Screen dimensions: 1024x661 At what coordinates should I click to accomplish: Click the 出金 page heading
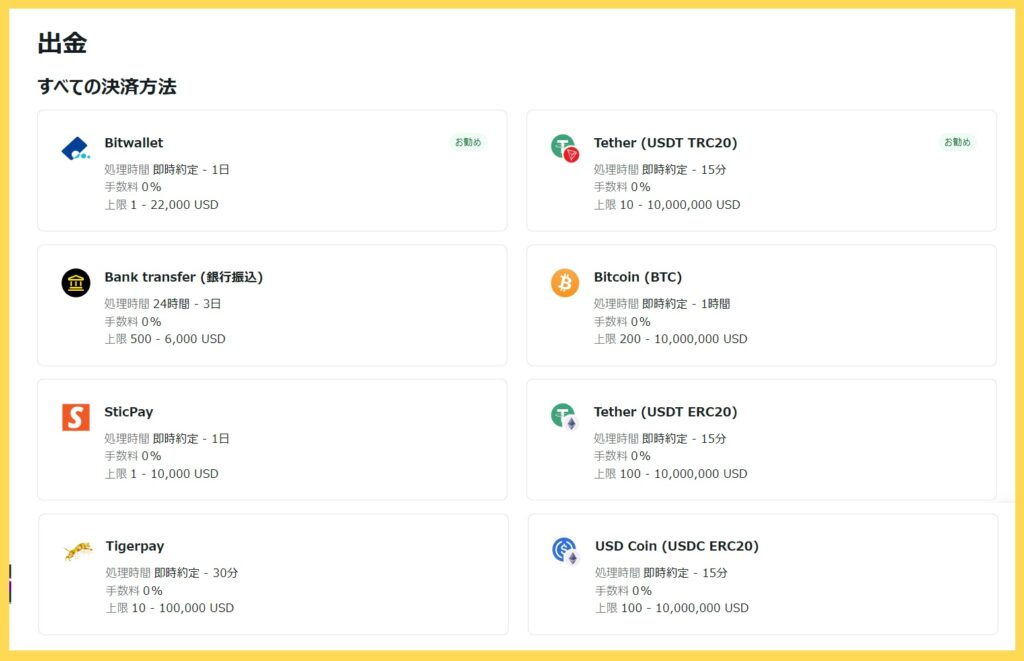click(62, 42)
